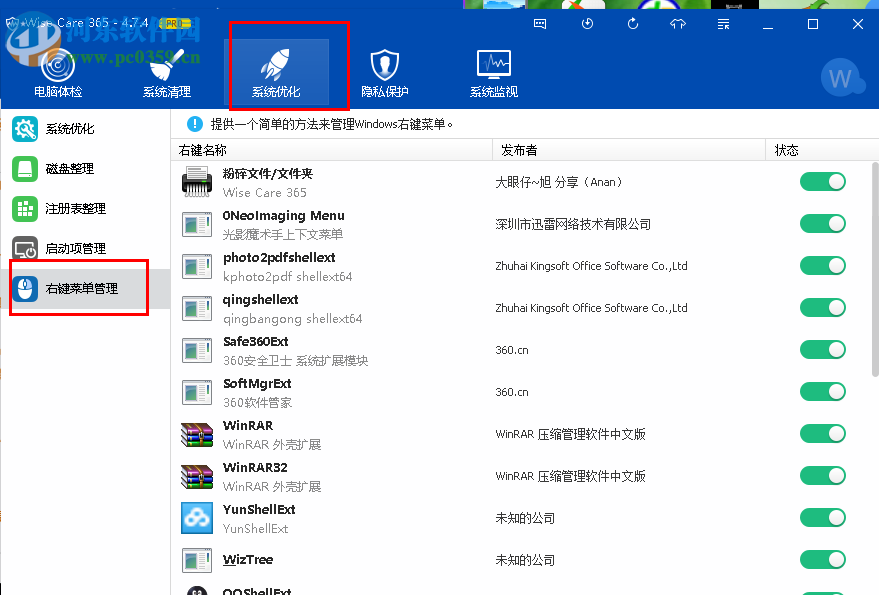Viewport: 879px width, 595px height.
Task: Click the 注册表整理 green grid icon
Action: coord(25,209)
